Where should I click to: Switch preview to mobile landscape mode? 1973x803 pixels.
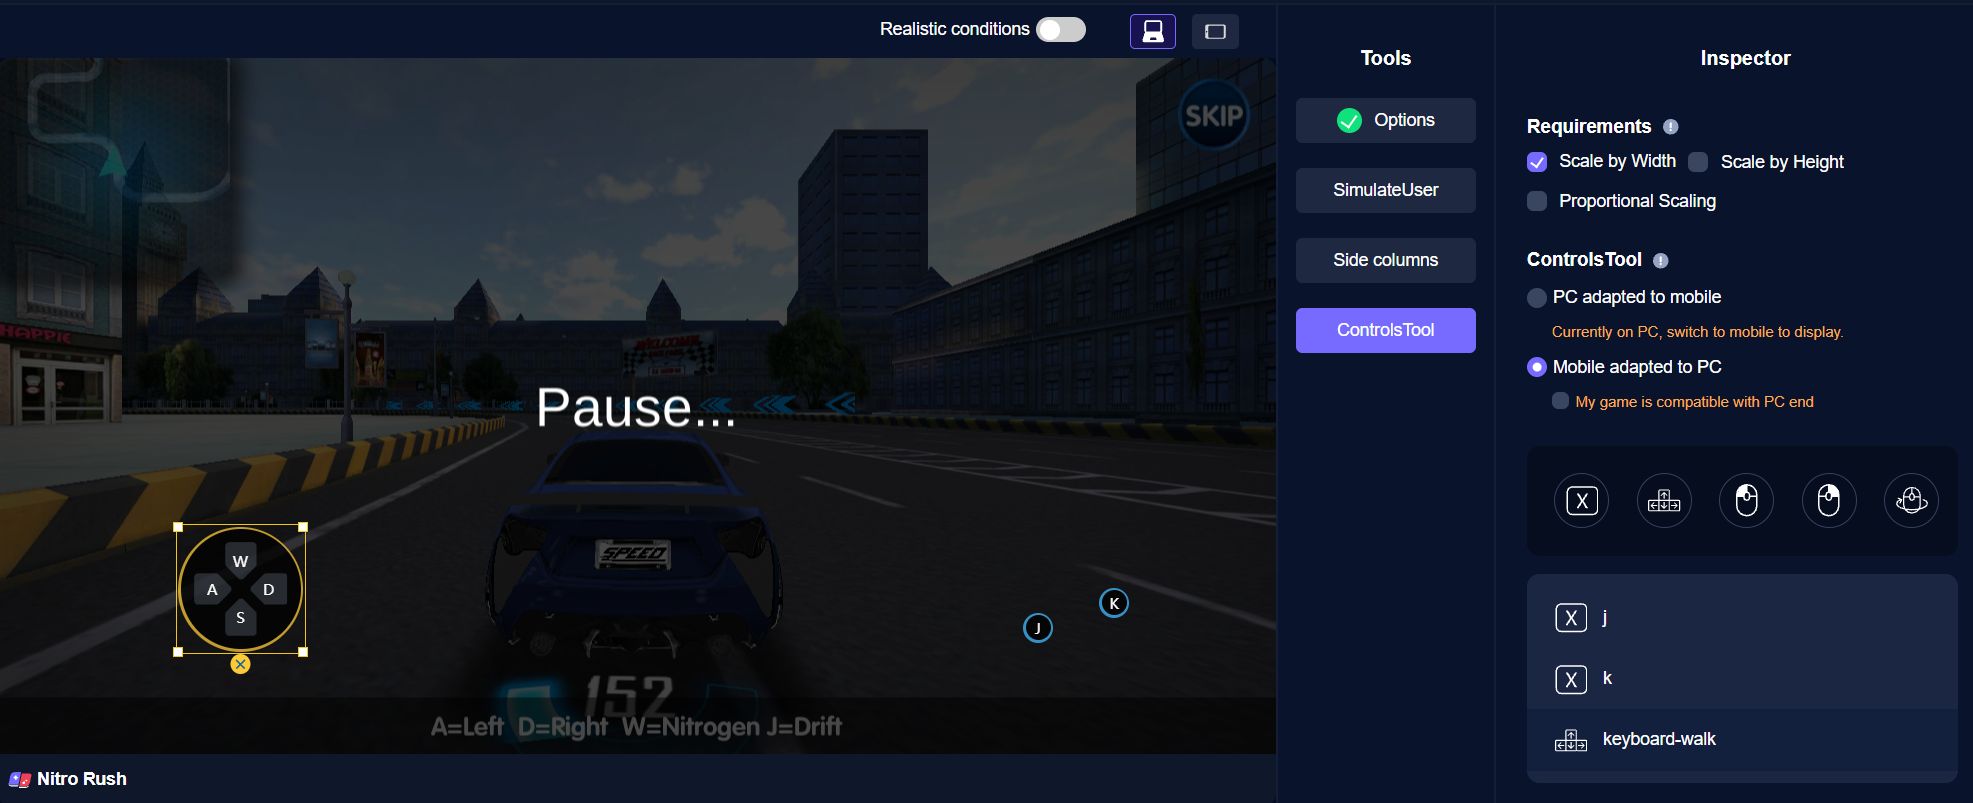1215,31
